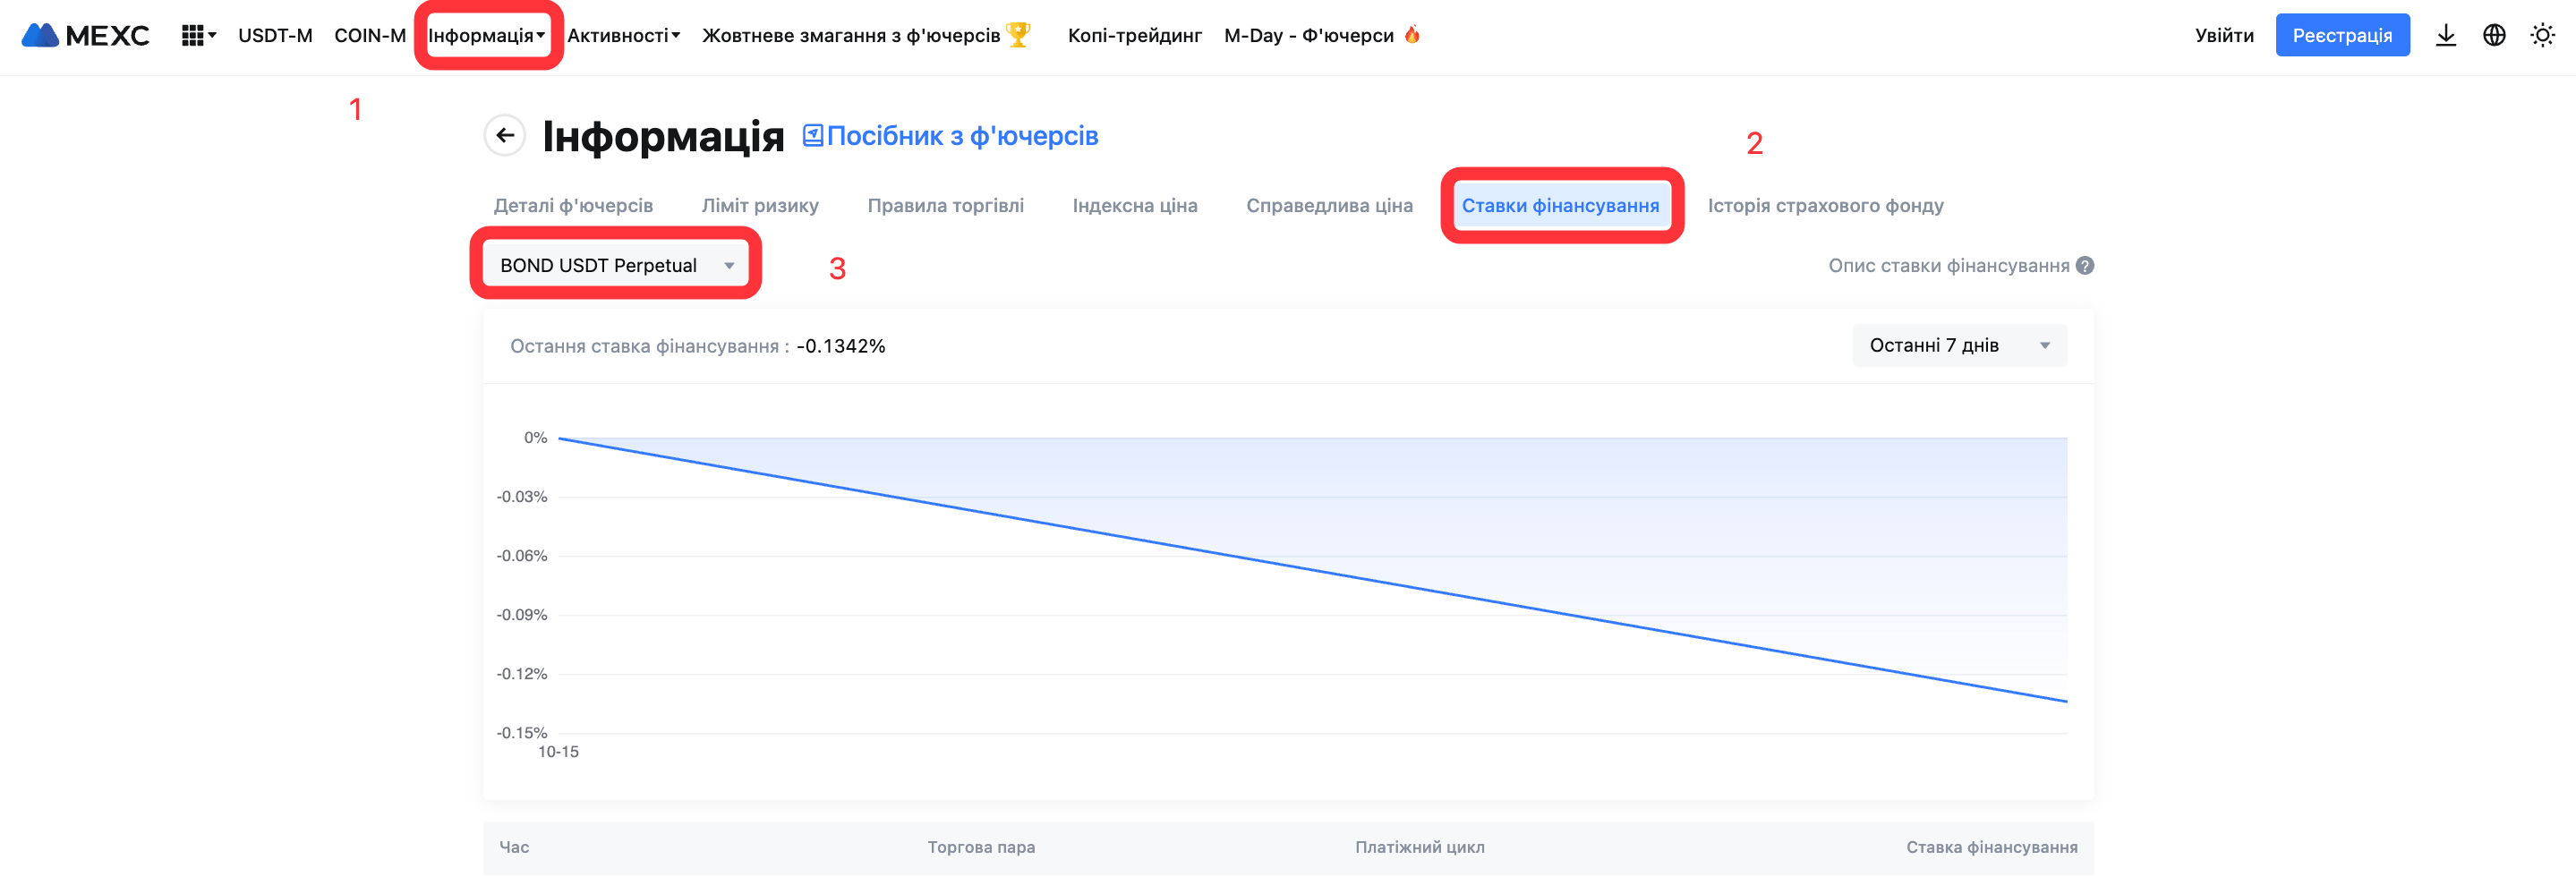
Task: Click the Увійти login link
Action: (2224, 36)
